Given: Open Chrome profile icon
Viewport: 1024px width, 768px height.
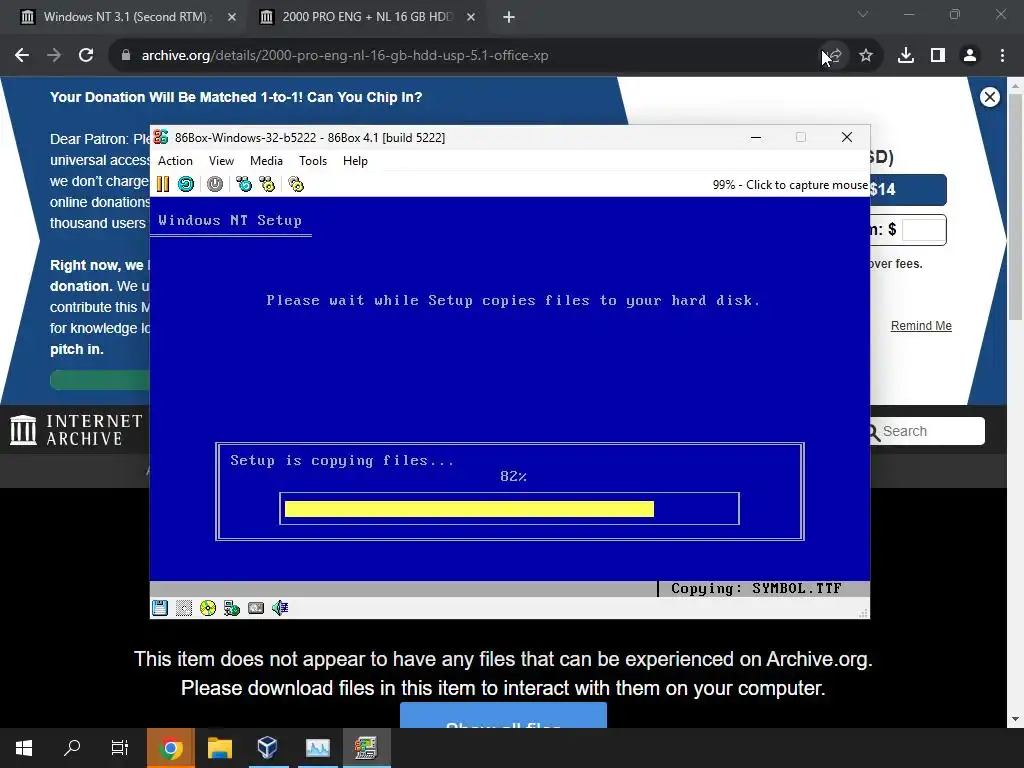Looking at the screenshot, I should [x=970, y=56].
